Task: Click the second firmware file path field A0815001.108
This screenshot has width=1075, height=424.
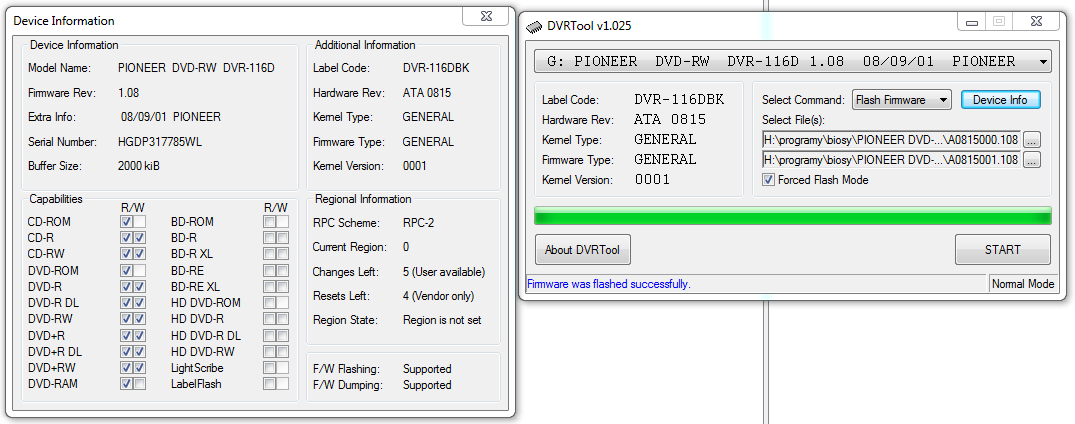Action: tap(891, 160)
